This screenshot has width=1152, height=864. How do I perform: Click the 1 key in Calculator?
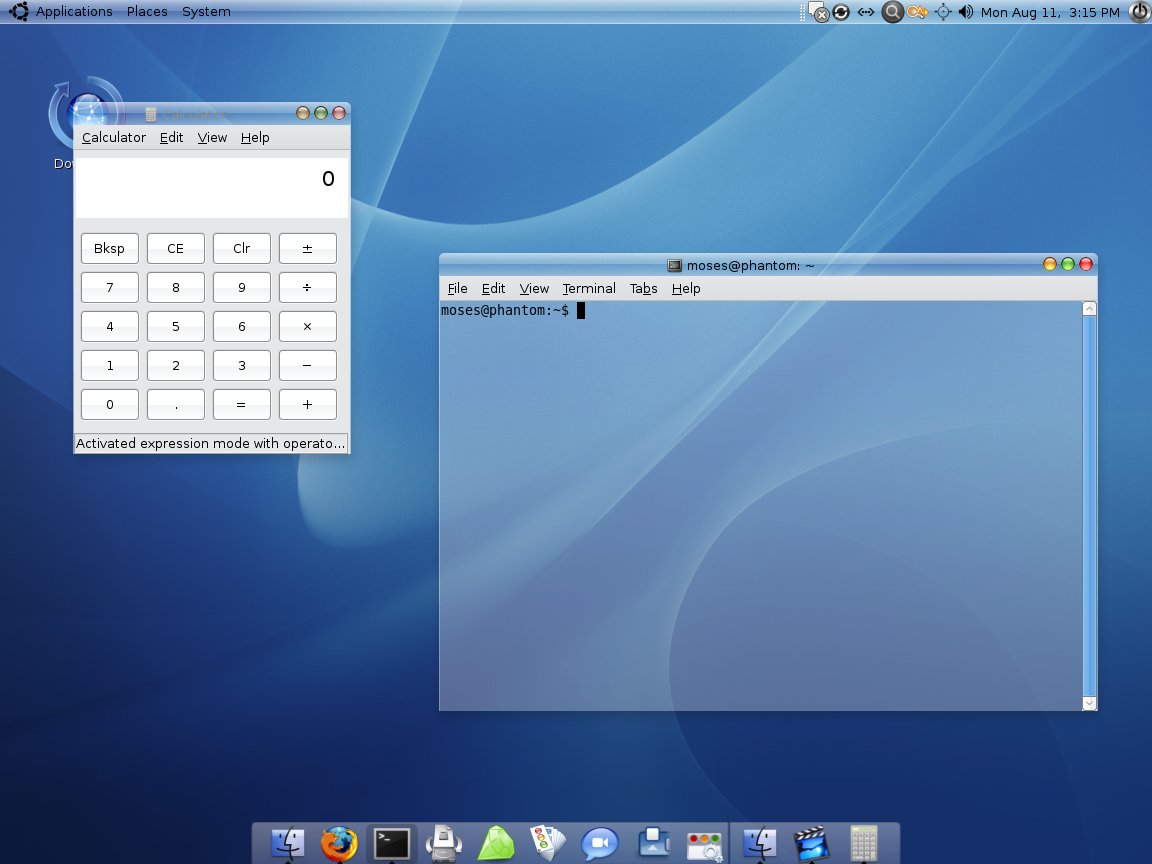tap(109, 365)
